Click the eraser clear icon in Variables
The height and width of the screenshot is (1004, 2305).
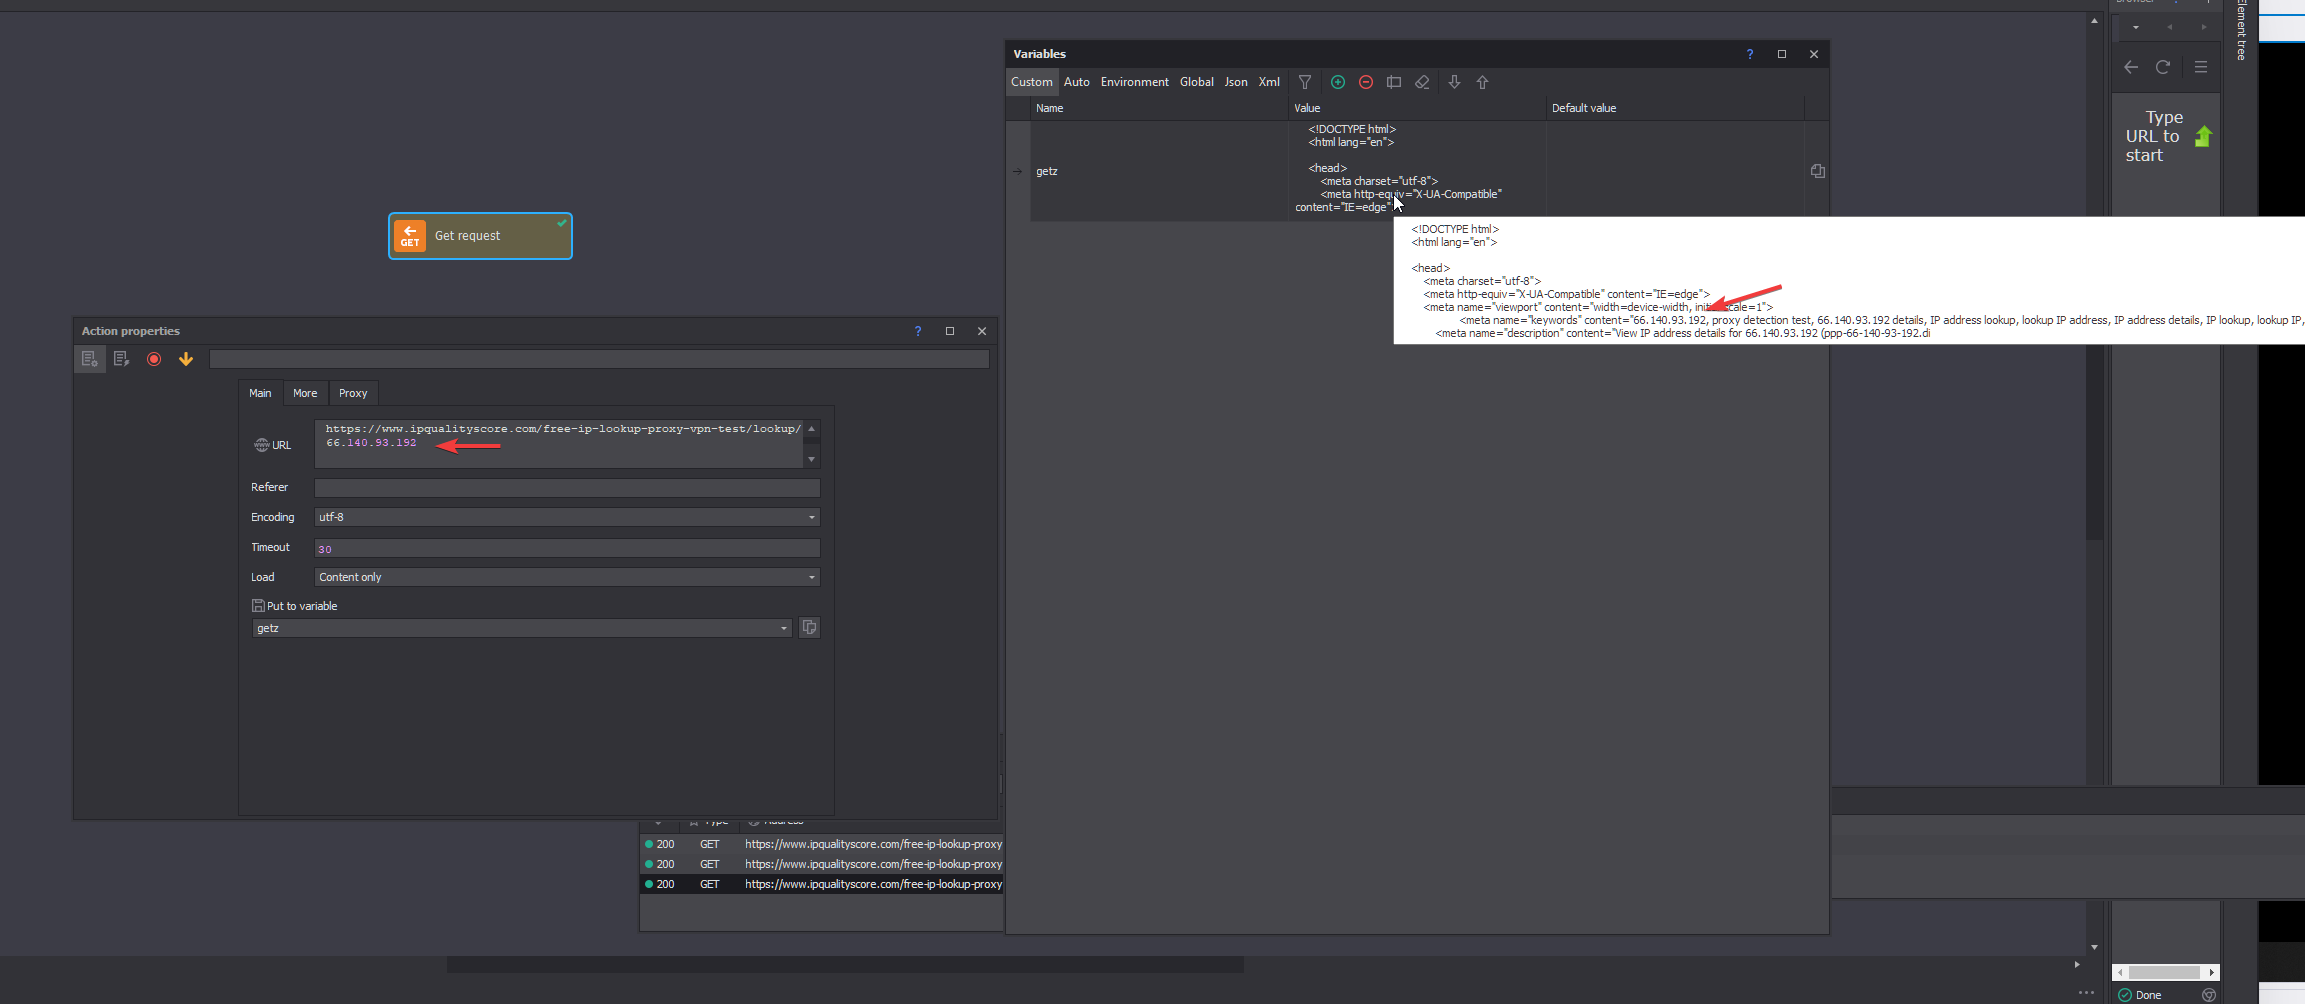pyautogui.click(x=1422, y=82)
